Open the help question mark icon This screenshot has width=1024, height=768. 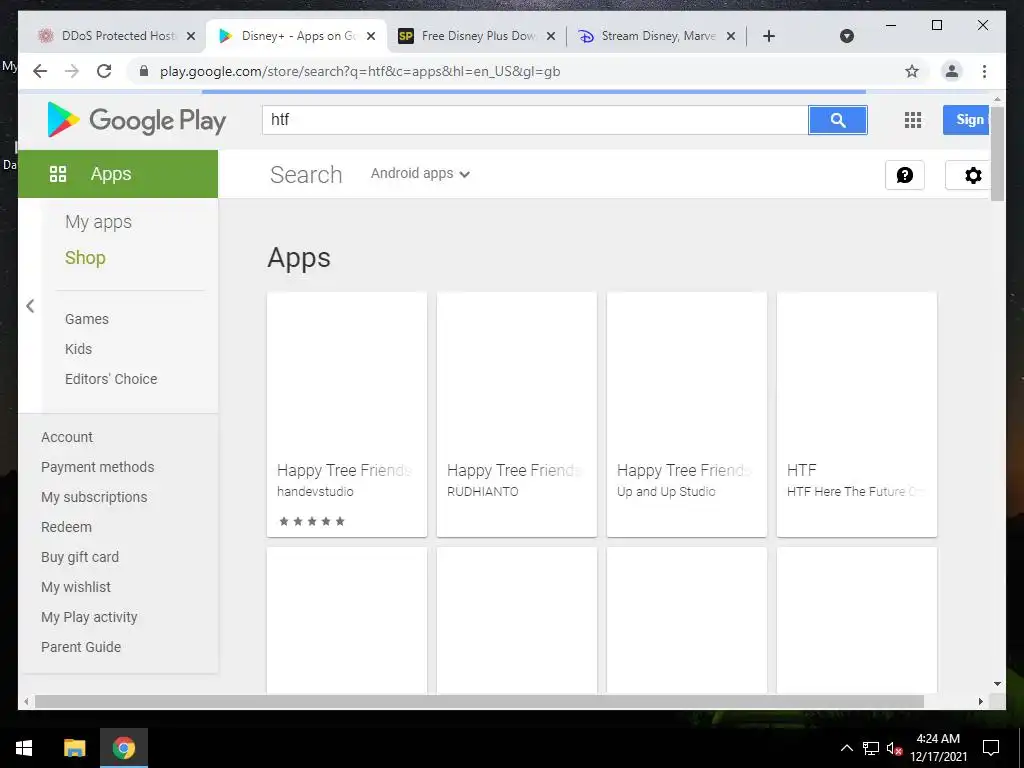[904, 175]
